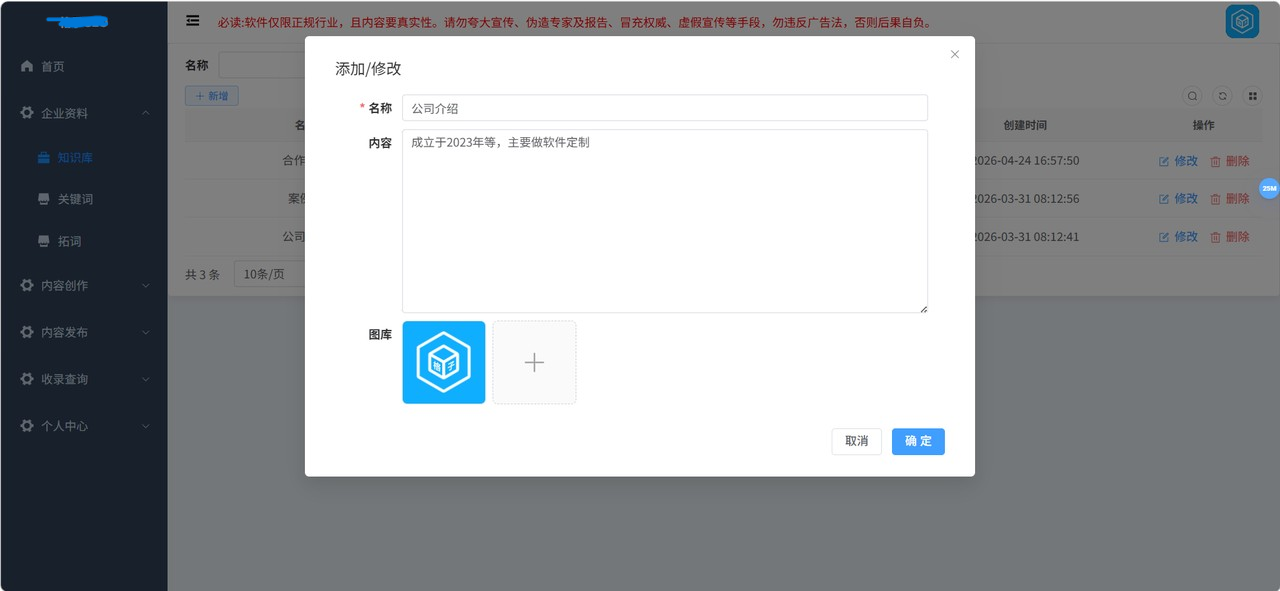Click the 个人中心 gear icon
Viewport: 1280px width, 591px height.
click(x=27, y=426)
